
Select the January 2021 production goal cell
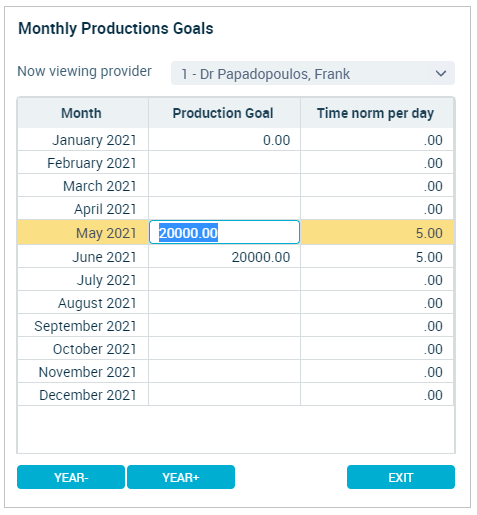click(224, 140)
